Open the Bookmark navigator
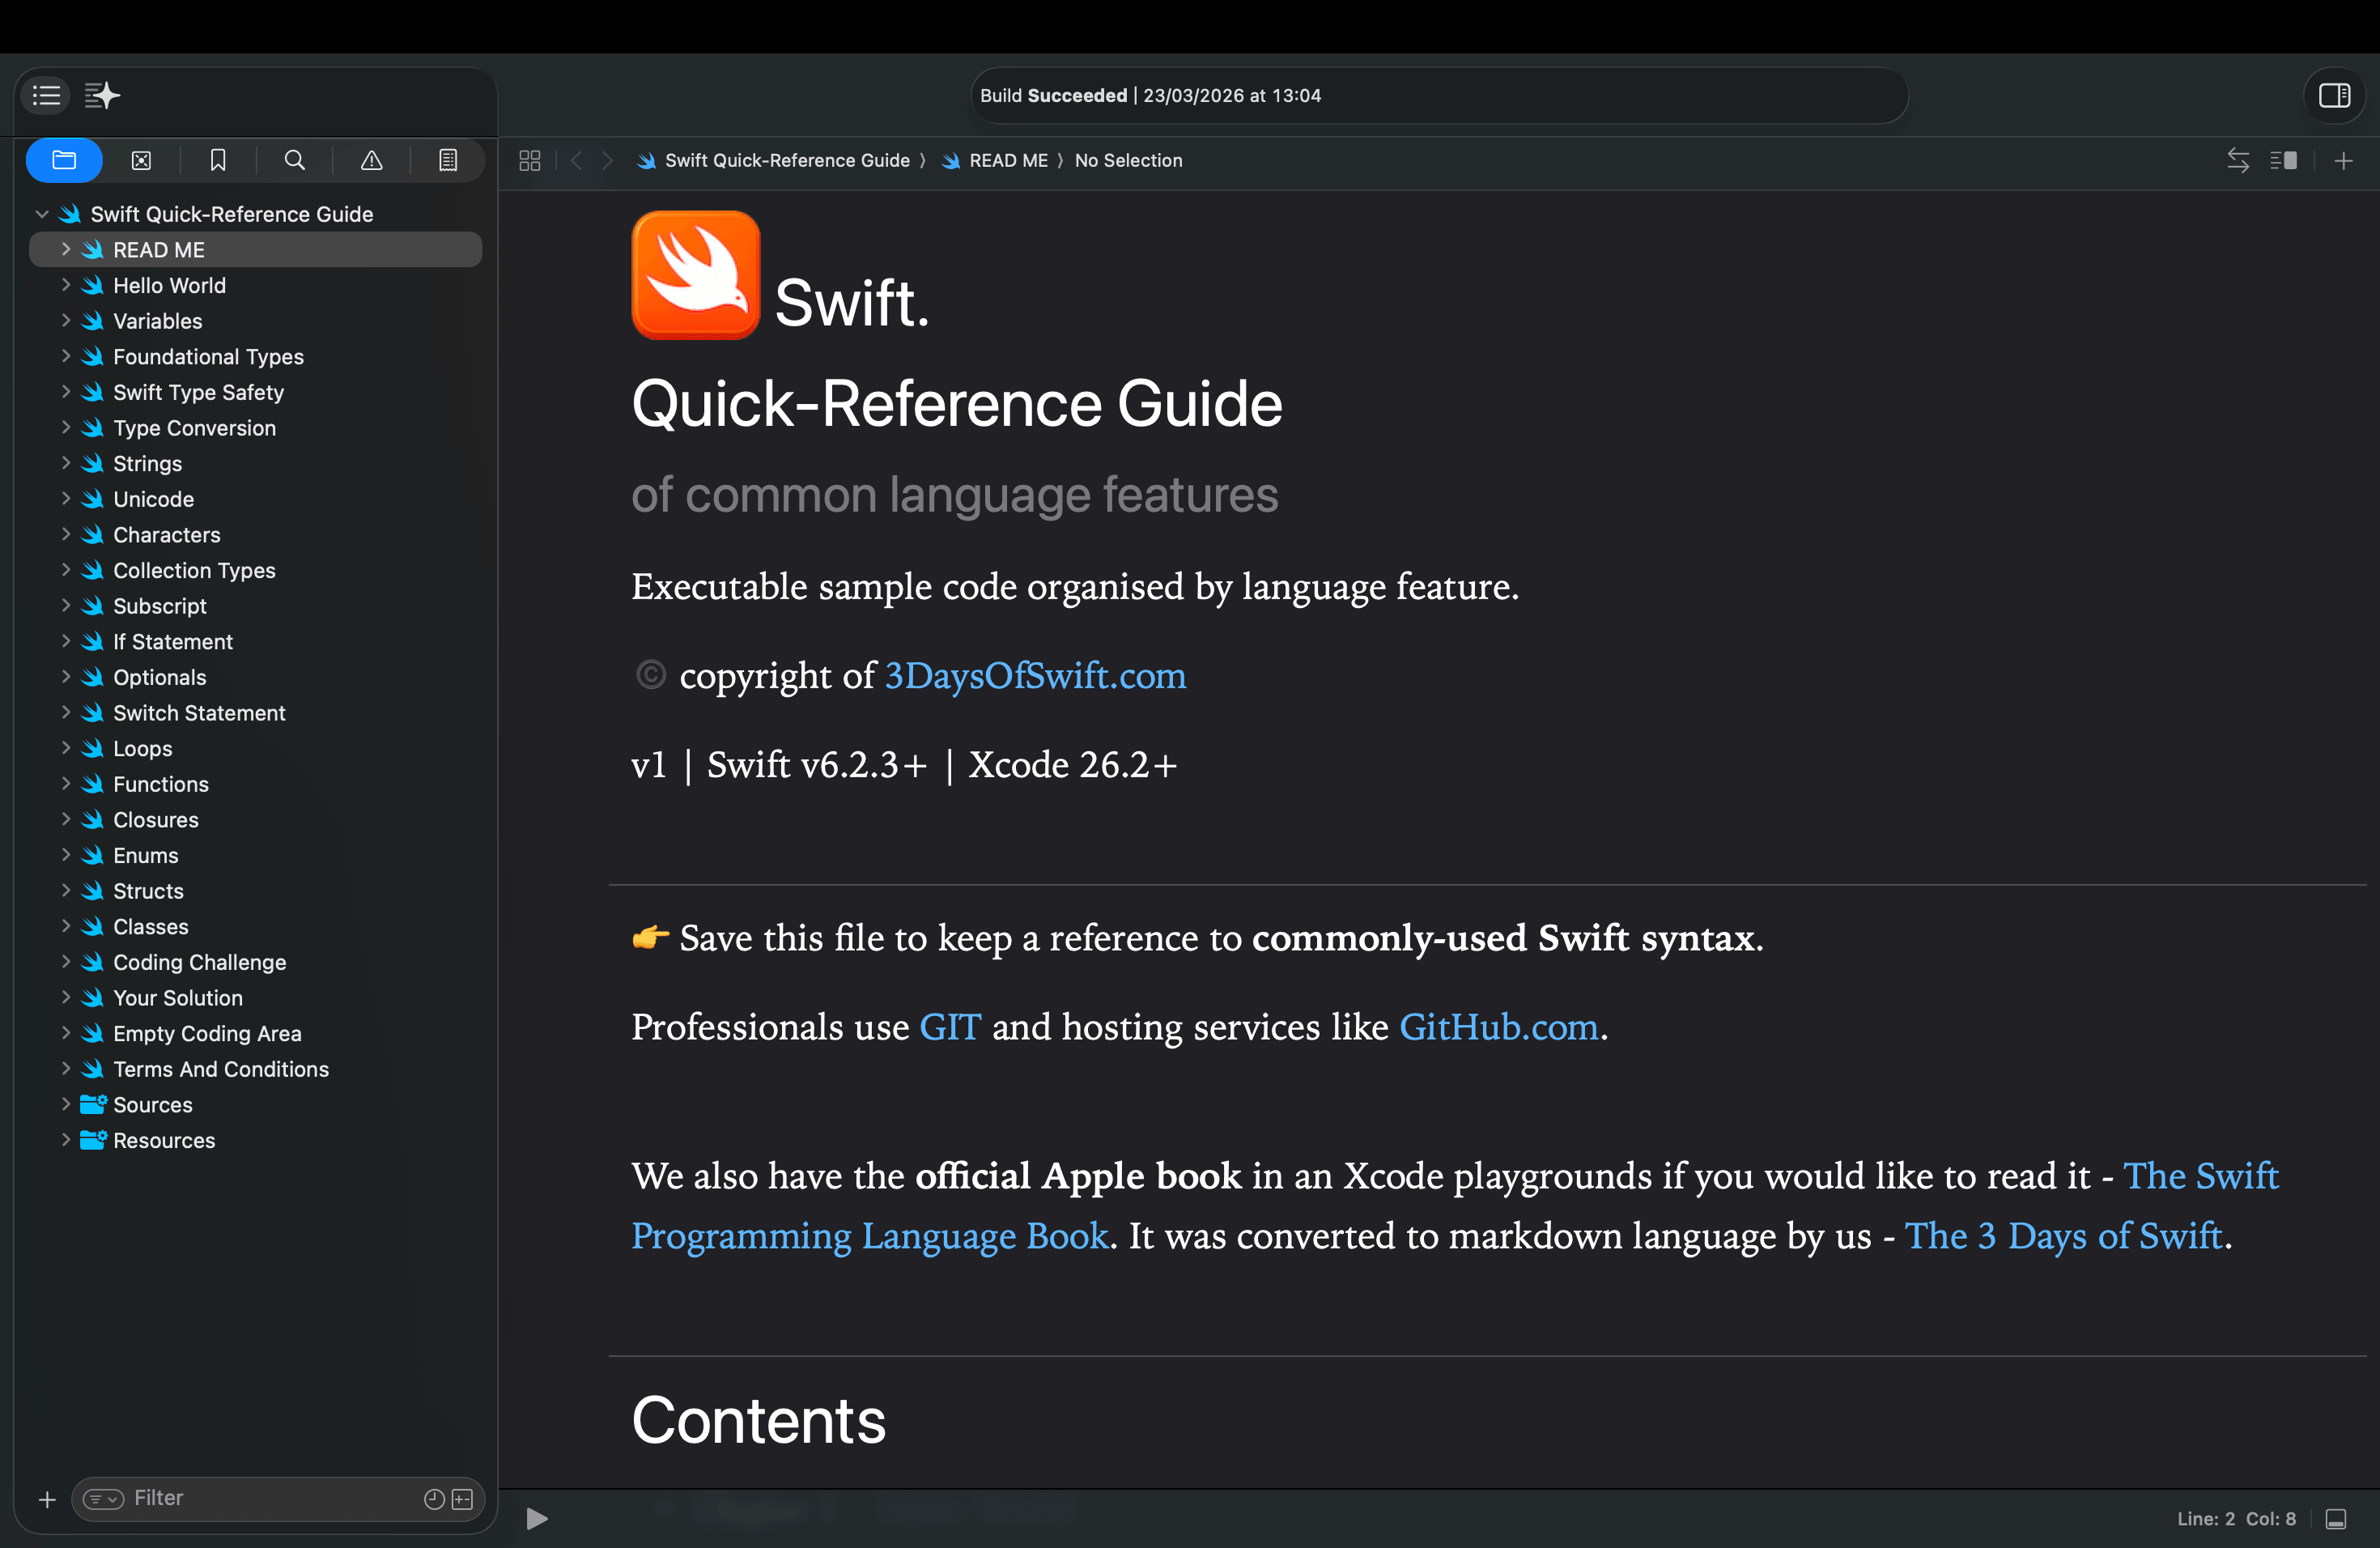The image size is (2380, 1548). coord(218,160)
